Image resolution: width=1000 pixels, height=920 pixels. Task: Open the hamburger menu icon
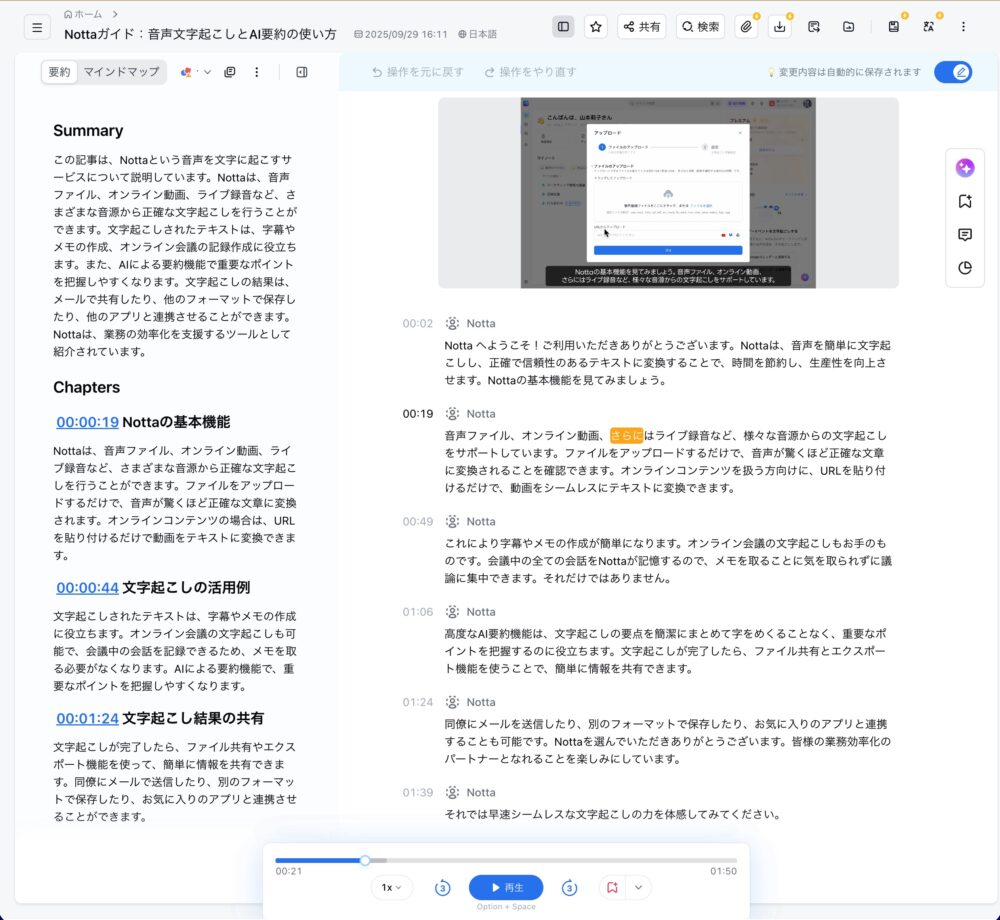coord(37,27)
